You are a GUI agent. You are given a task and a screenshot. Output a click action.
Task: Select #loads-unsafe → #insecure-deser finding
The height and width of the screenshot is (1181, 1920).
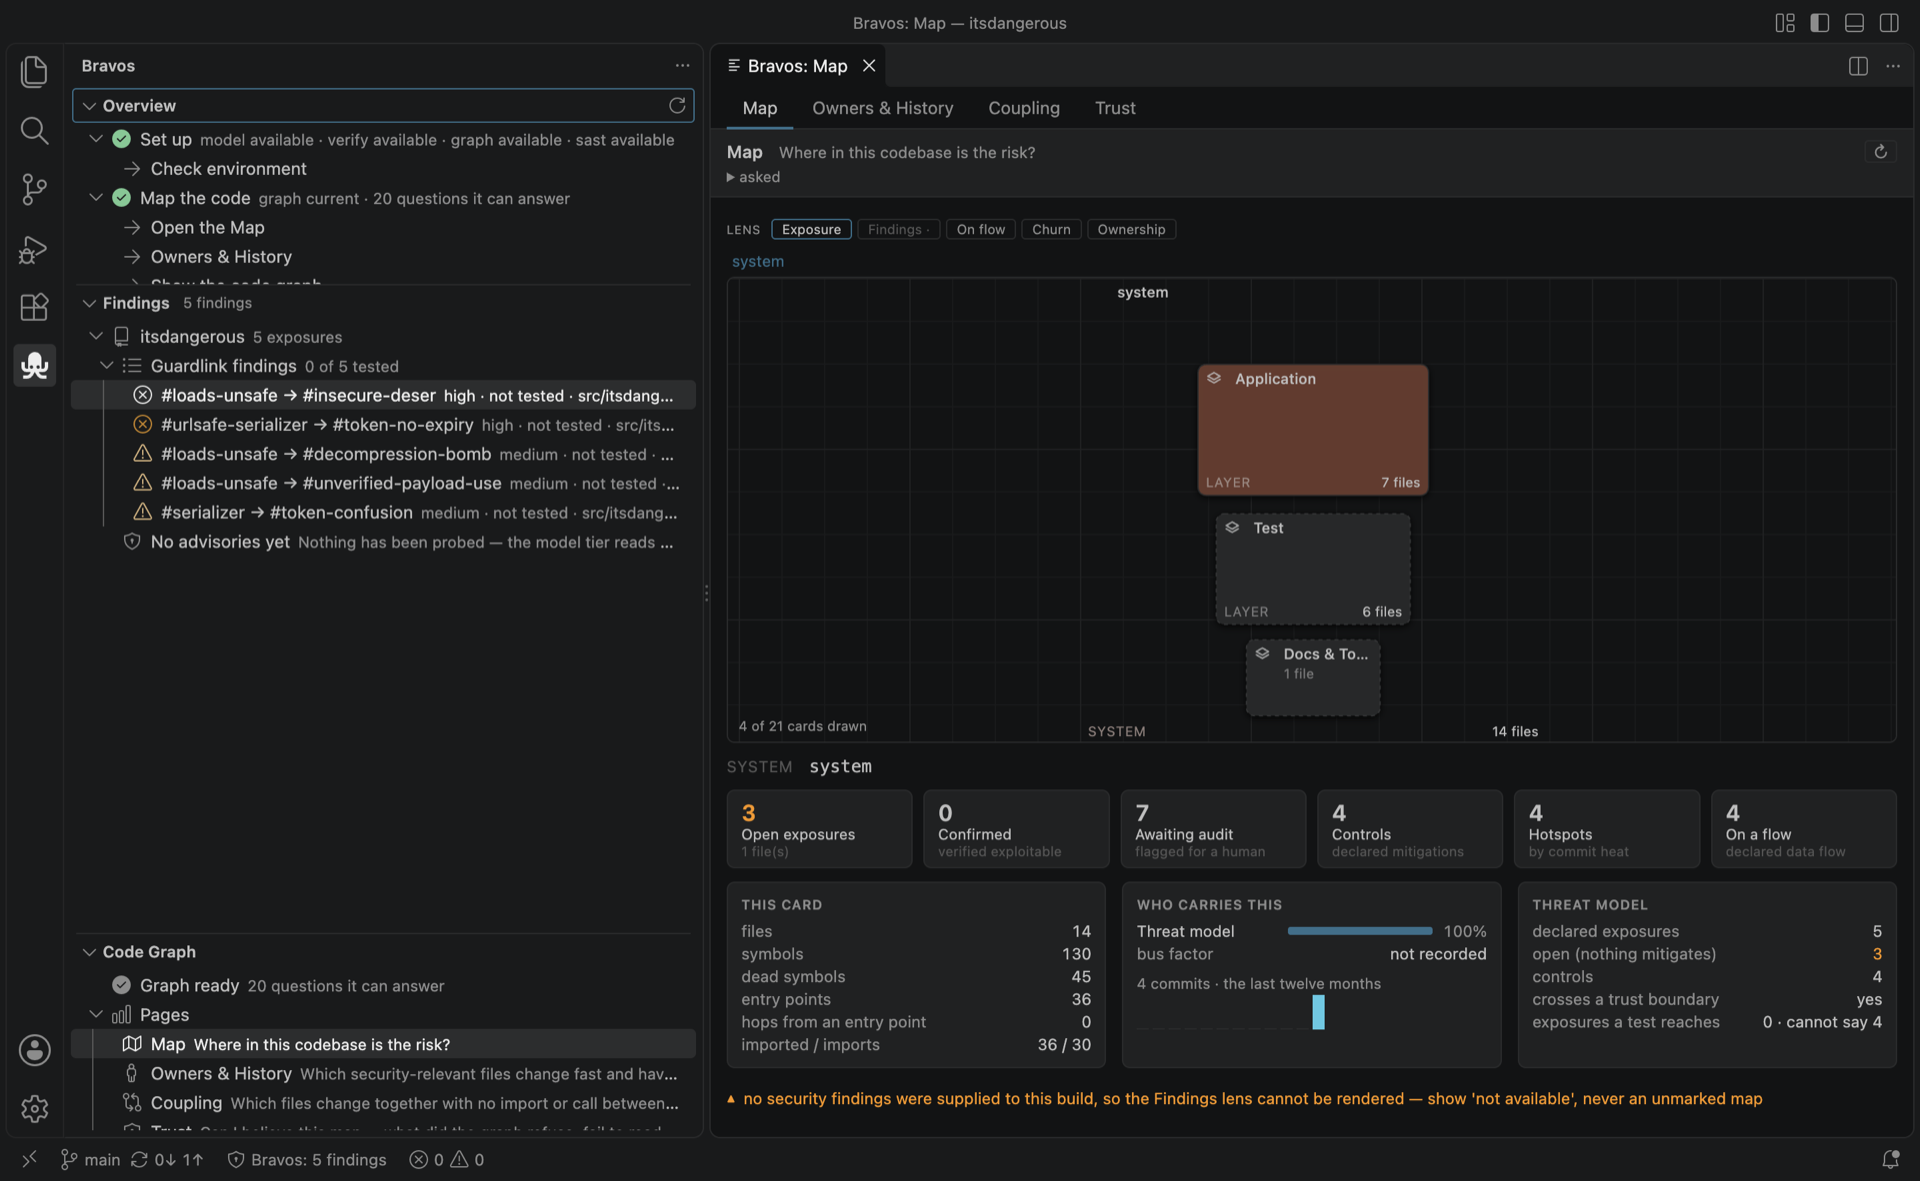[383, 395]
